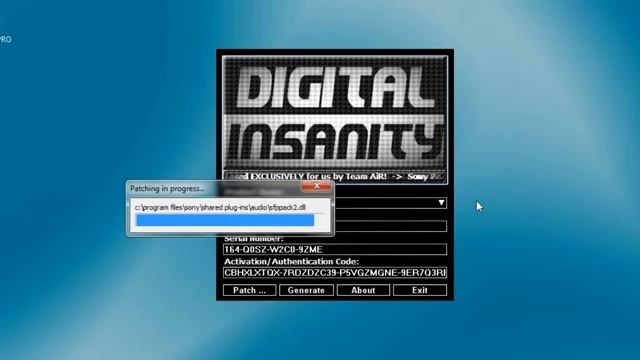The image size is (640, 360).
Task: Click the Activation/Authentication Code label
Action: 291,261
